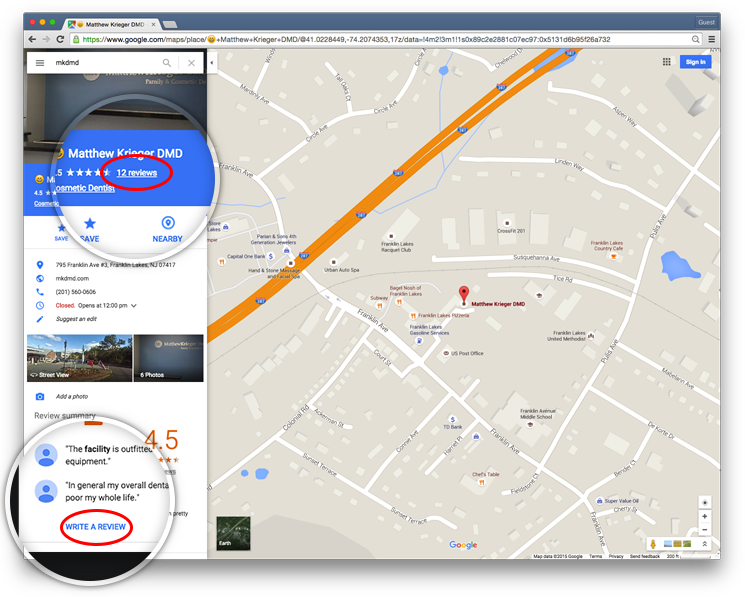745x597 pixels.
Task: Open the Terms link on map footer
Action: point(596,556)
